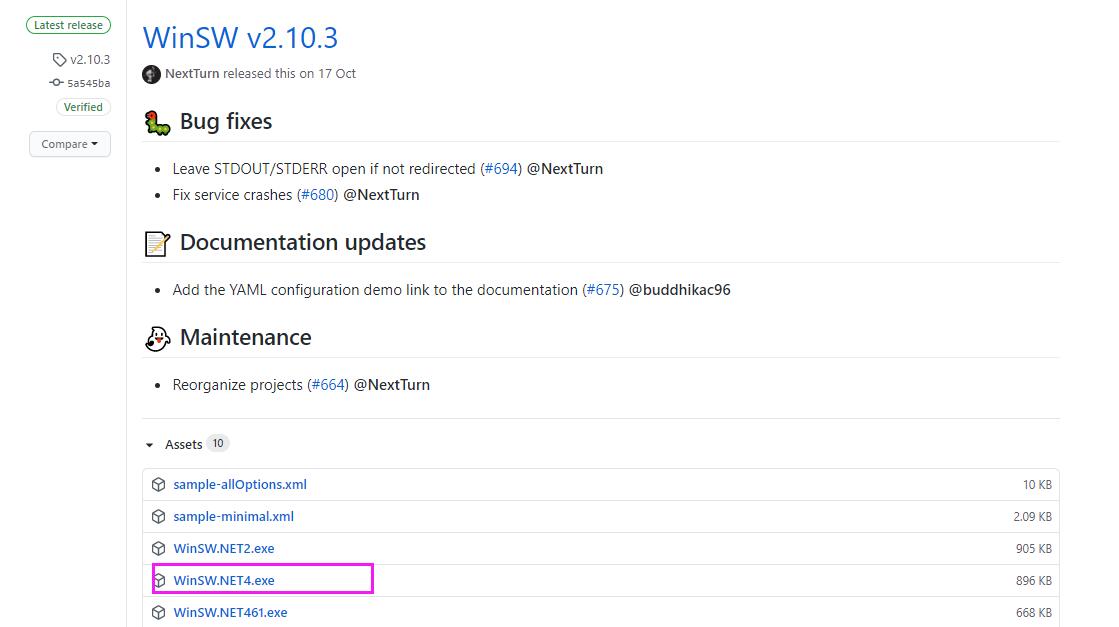Screen dimensions: 1119x627
Task: Click the release date 17 Oct
Action: pyautogui.click(x=337, y=73)
